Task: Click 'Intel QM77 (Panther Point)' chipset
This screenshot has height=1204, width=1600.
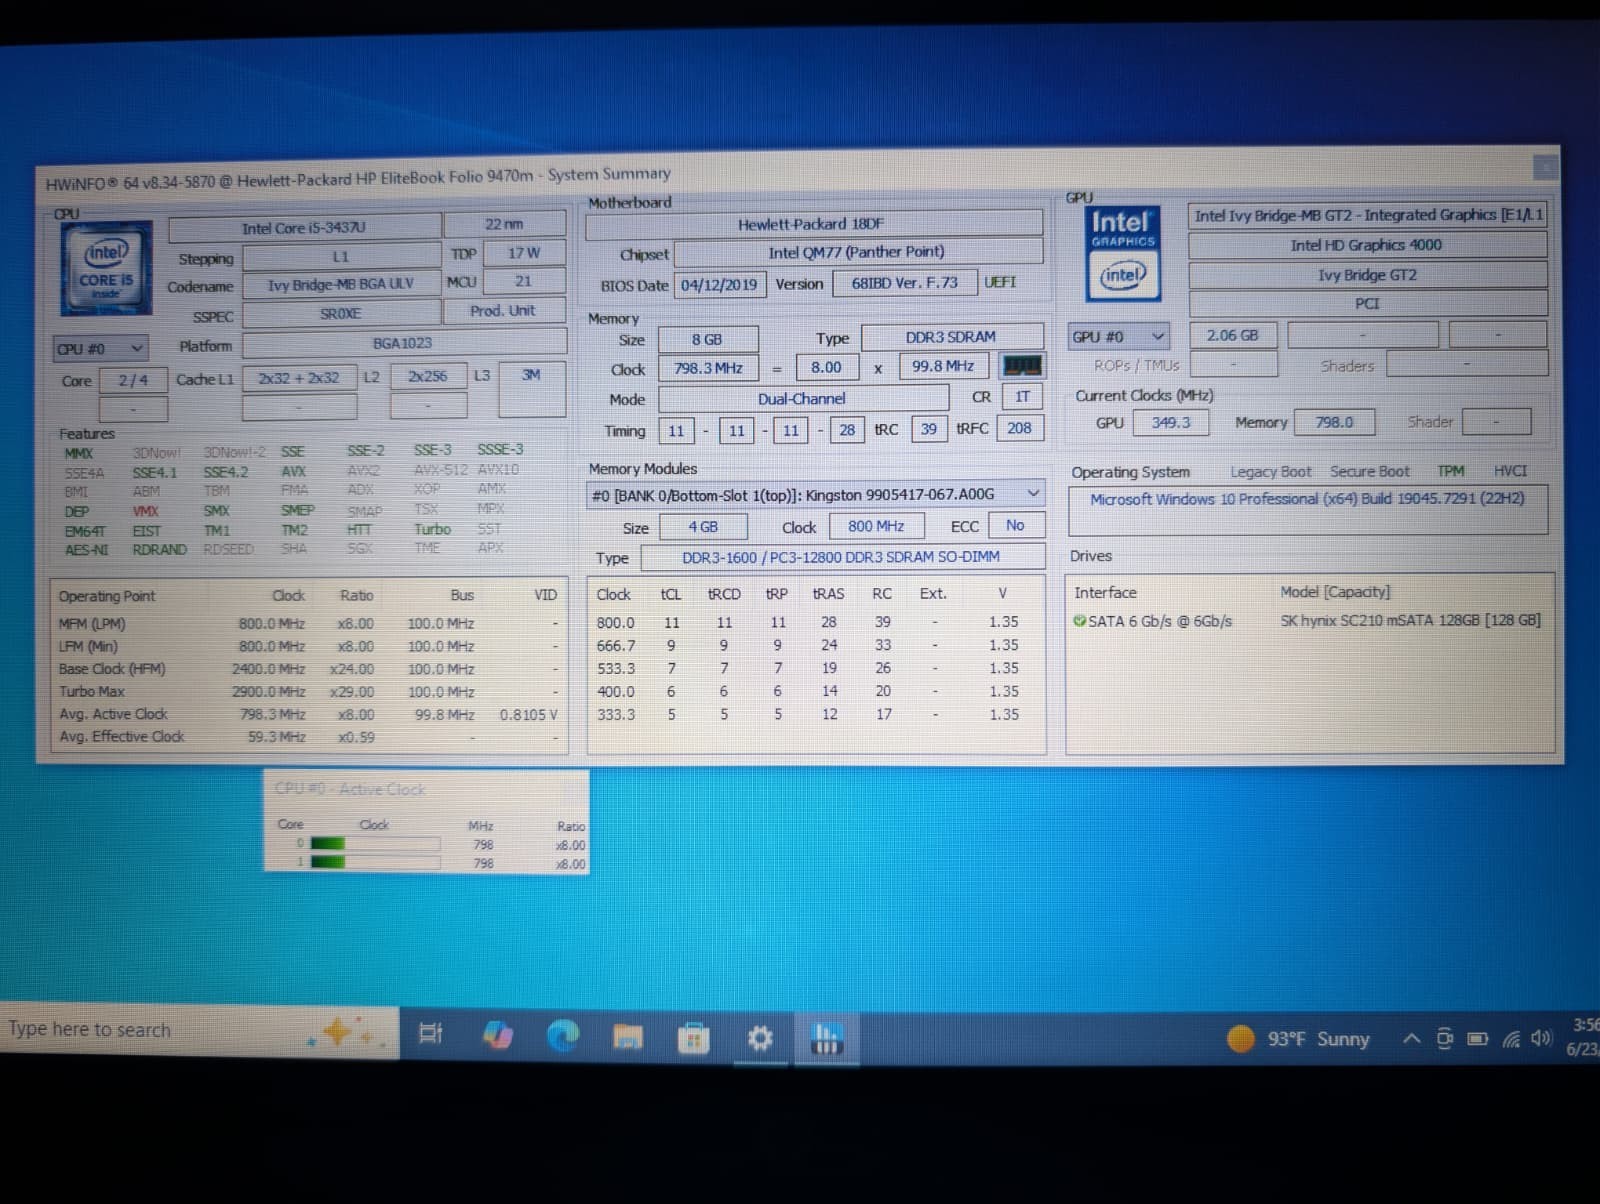Action: 858,252
